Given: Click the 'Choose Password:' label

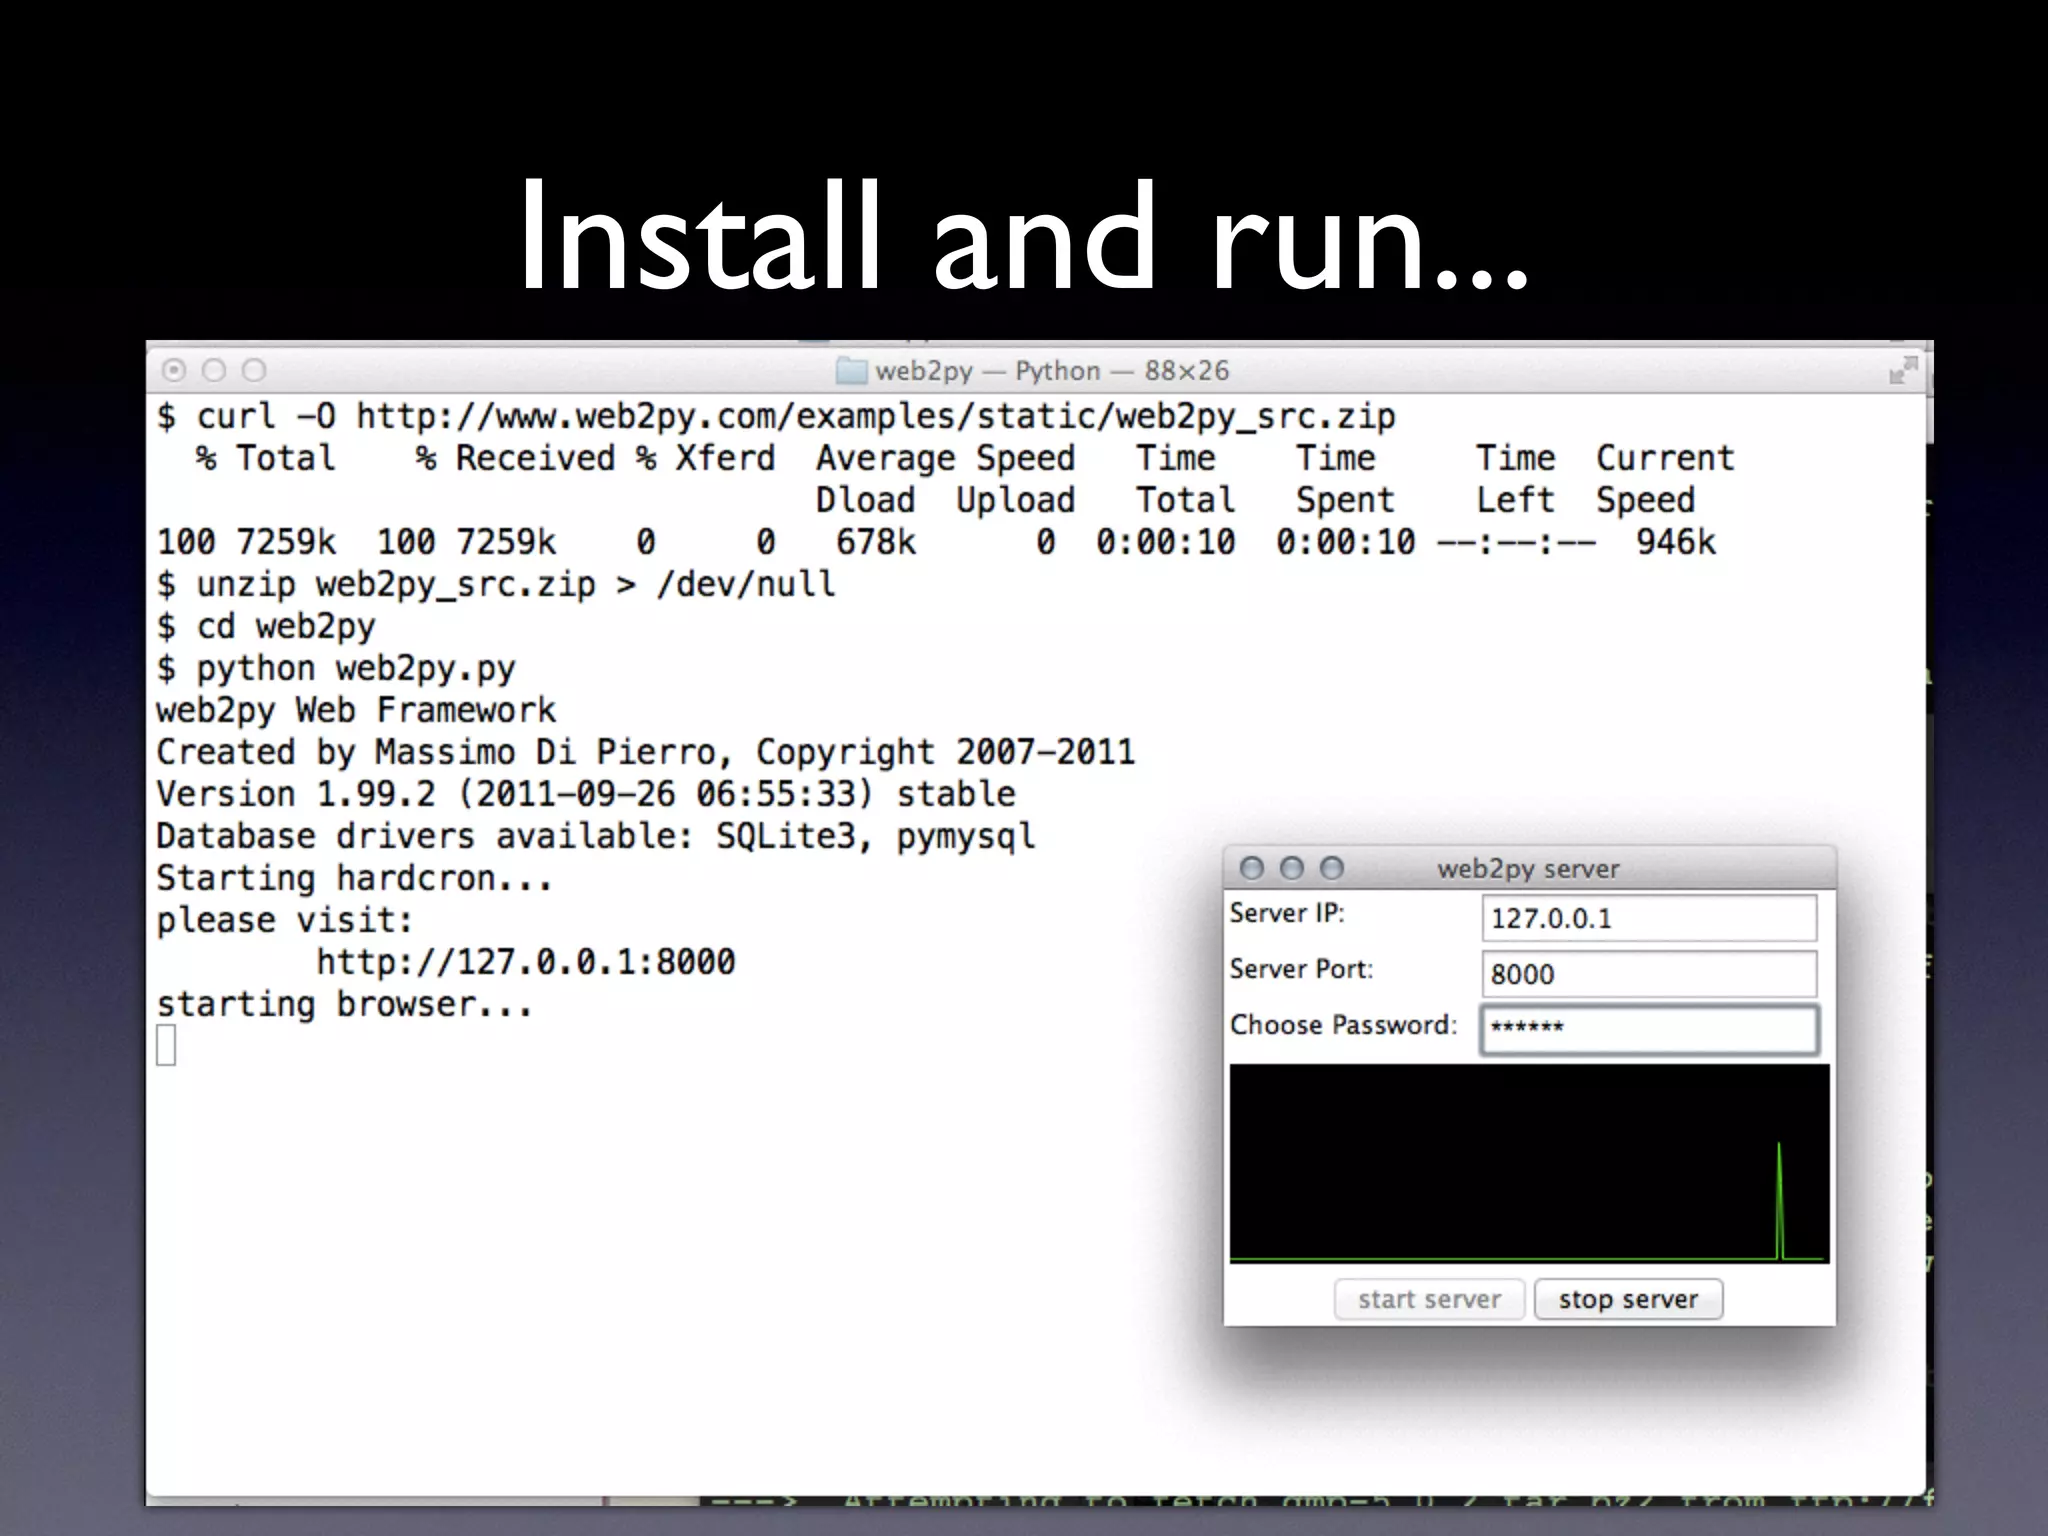Looking at the screenshot, I should click(x=1343, y=1025).
